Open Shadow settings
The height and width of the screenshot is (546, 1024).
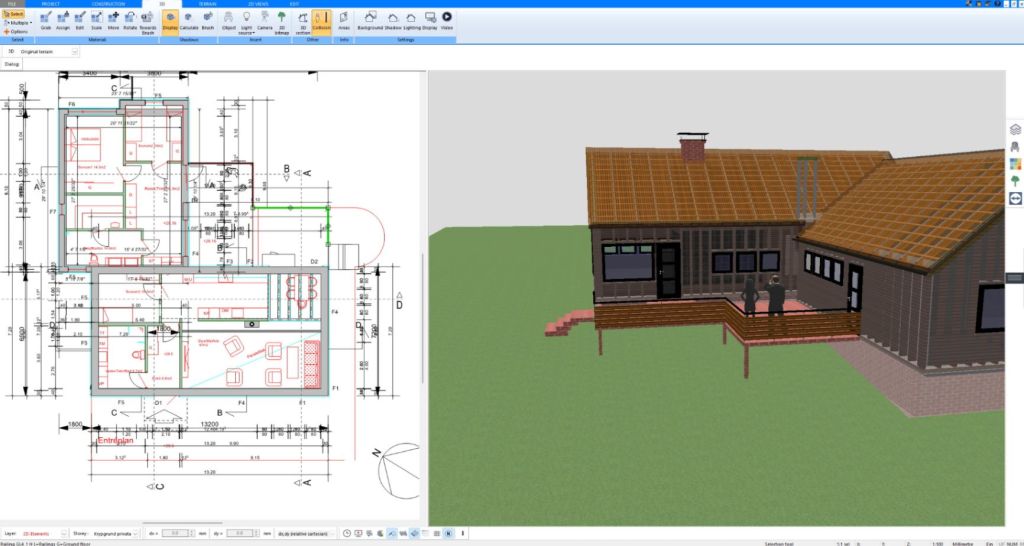[x=393, y=22]
